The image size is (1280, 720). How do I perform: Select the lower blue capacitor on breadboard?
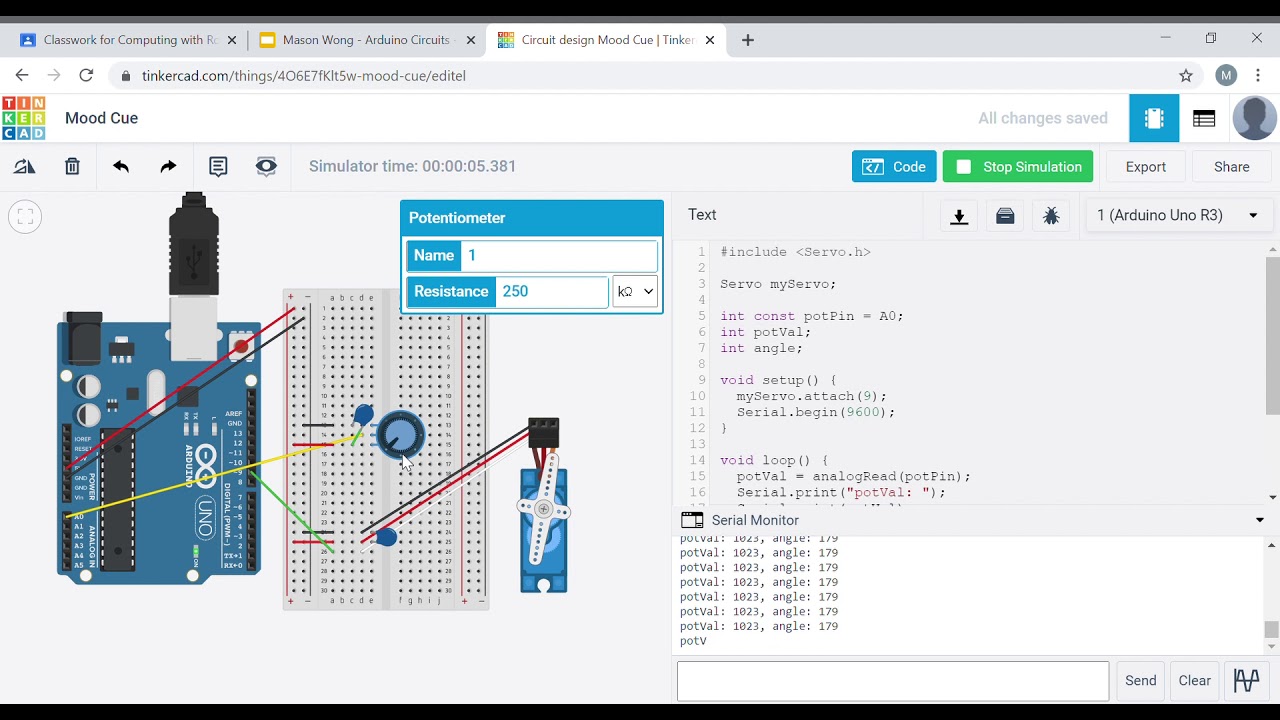coord(386,538)
